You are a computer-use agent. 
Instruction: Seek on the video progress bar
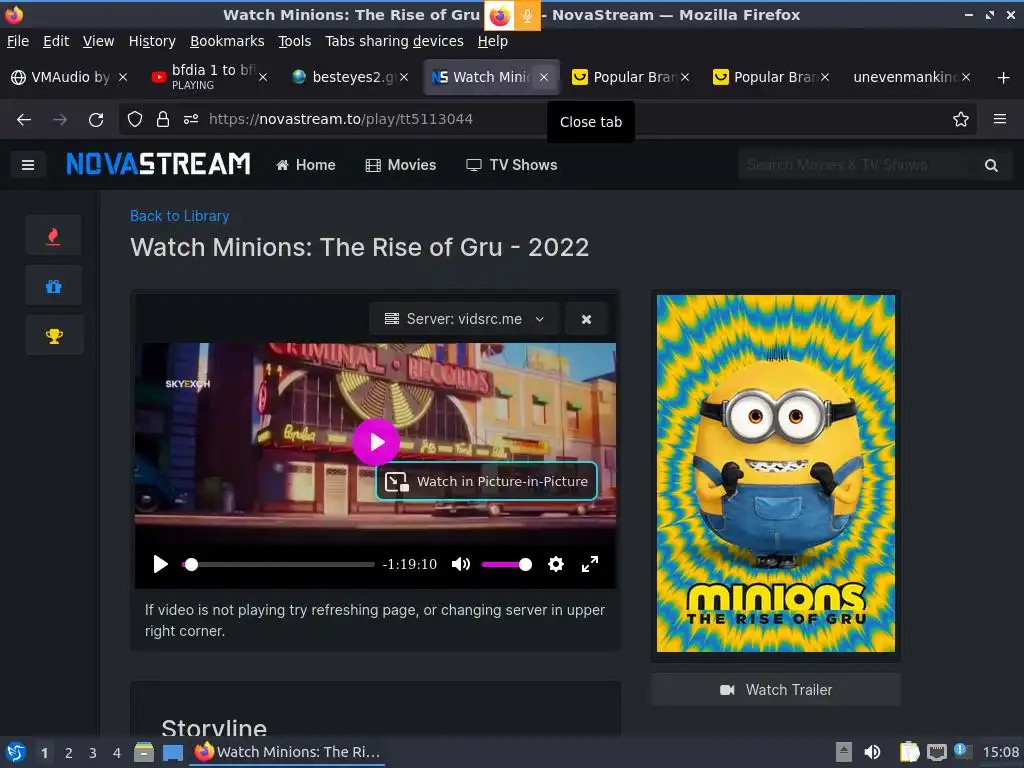[279, 564]
